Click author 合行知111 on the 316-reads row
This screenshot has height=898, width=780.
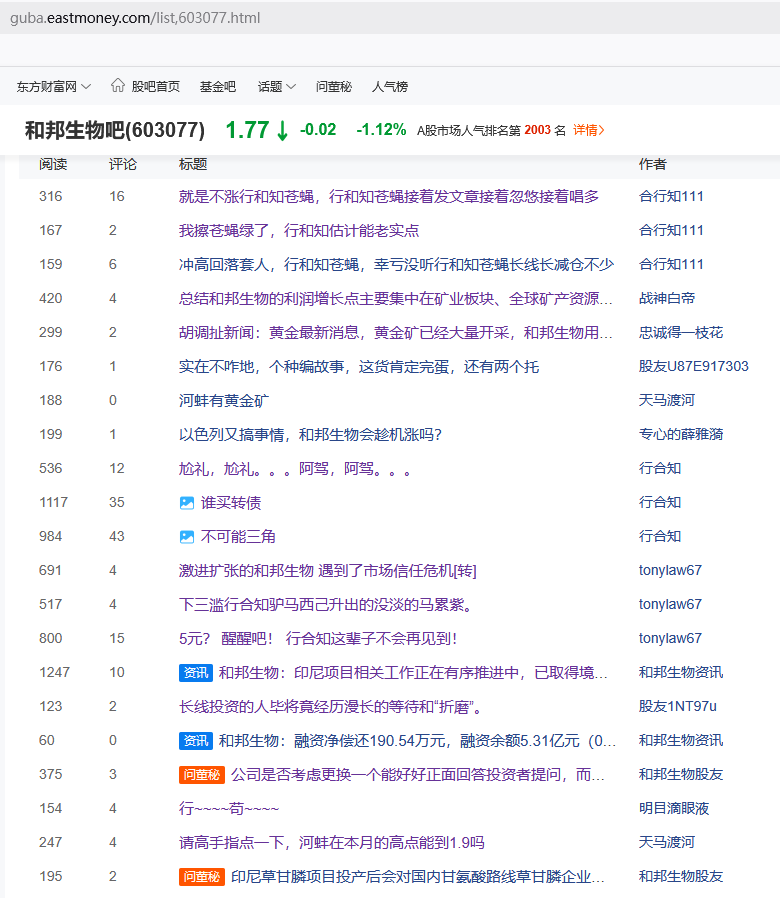coord(671,196)
